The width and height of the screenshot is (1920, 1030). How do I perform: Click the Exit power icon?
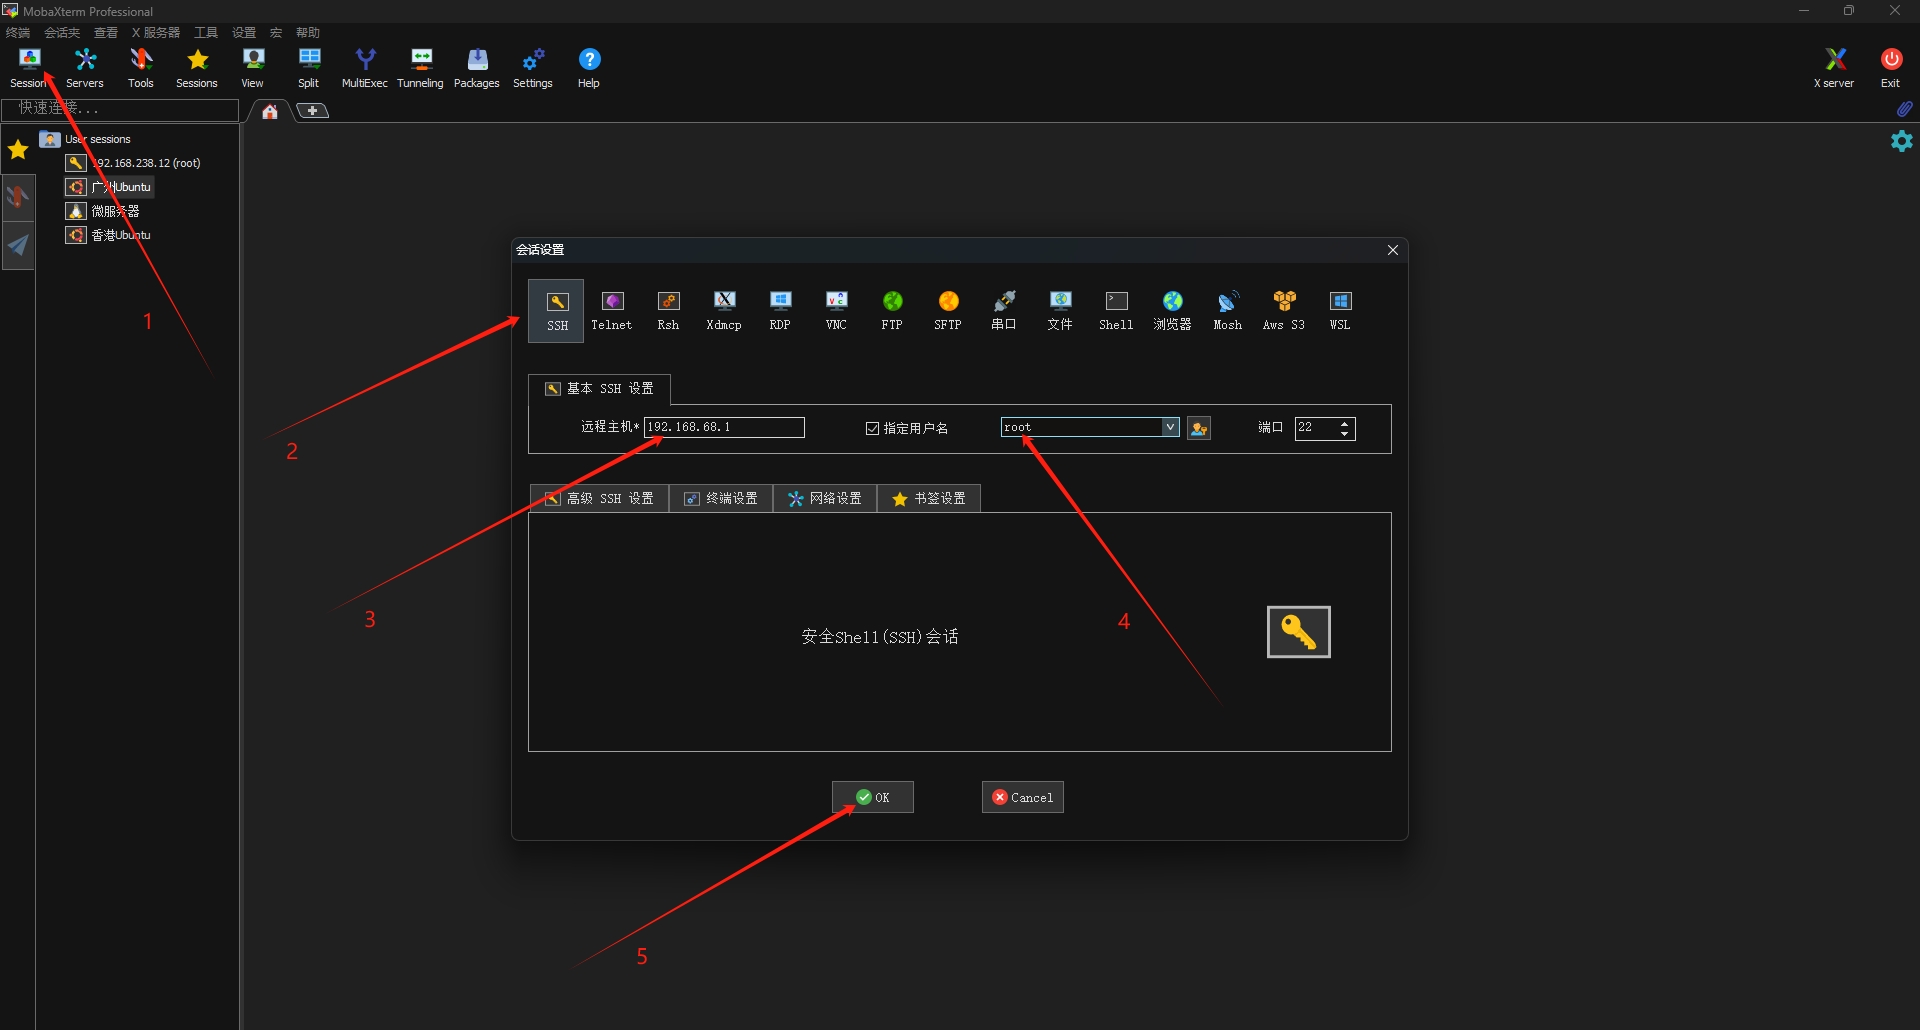pyautogui.click(x=1891, y=68)
